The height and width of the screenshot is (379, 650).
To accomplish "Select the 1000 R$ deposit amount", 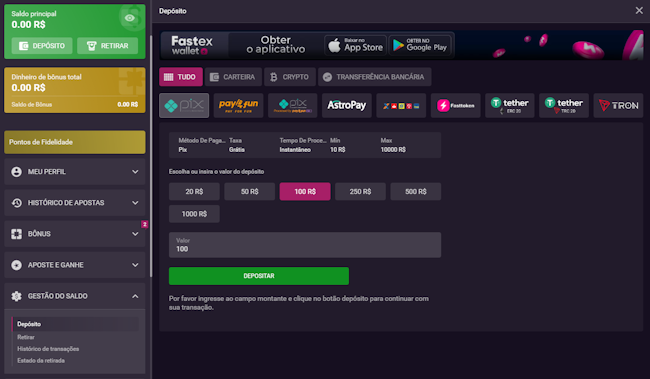I will [194, 214].
